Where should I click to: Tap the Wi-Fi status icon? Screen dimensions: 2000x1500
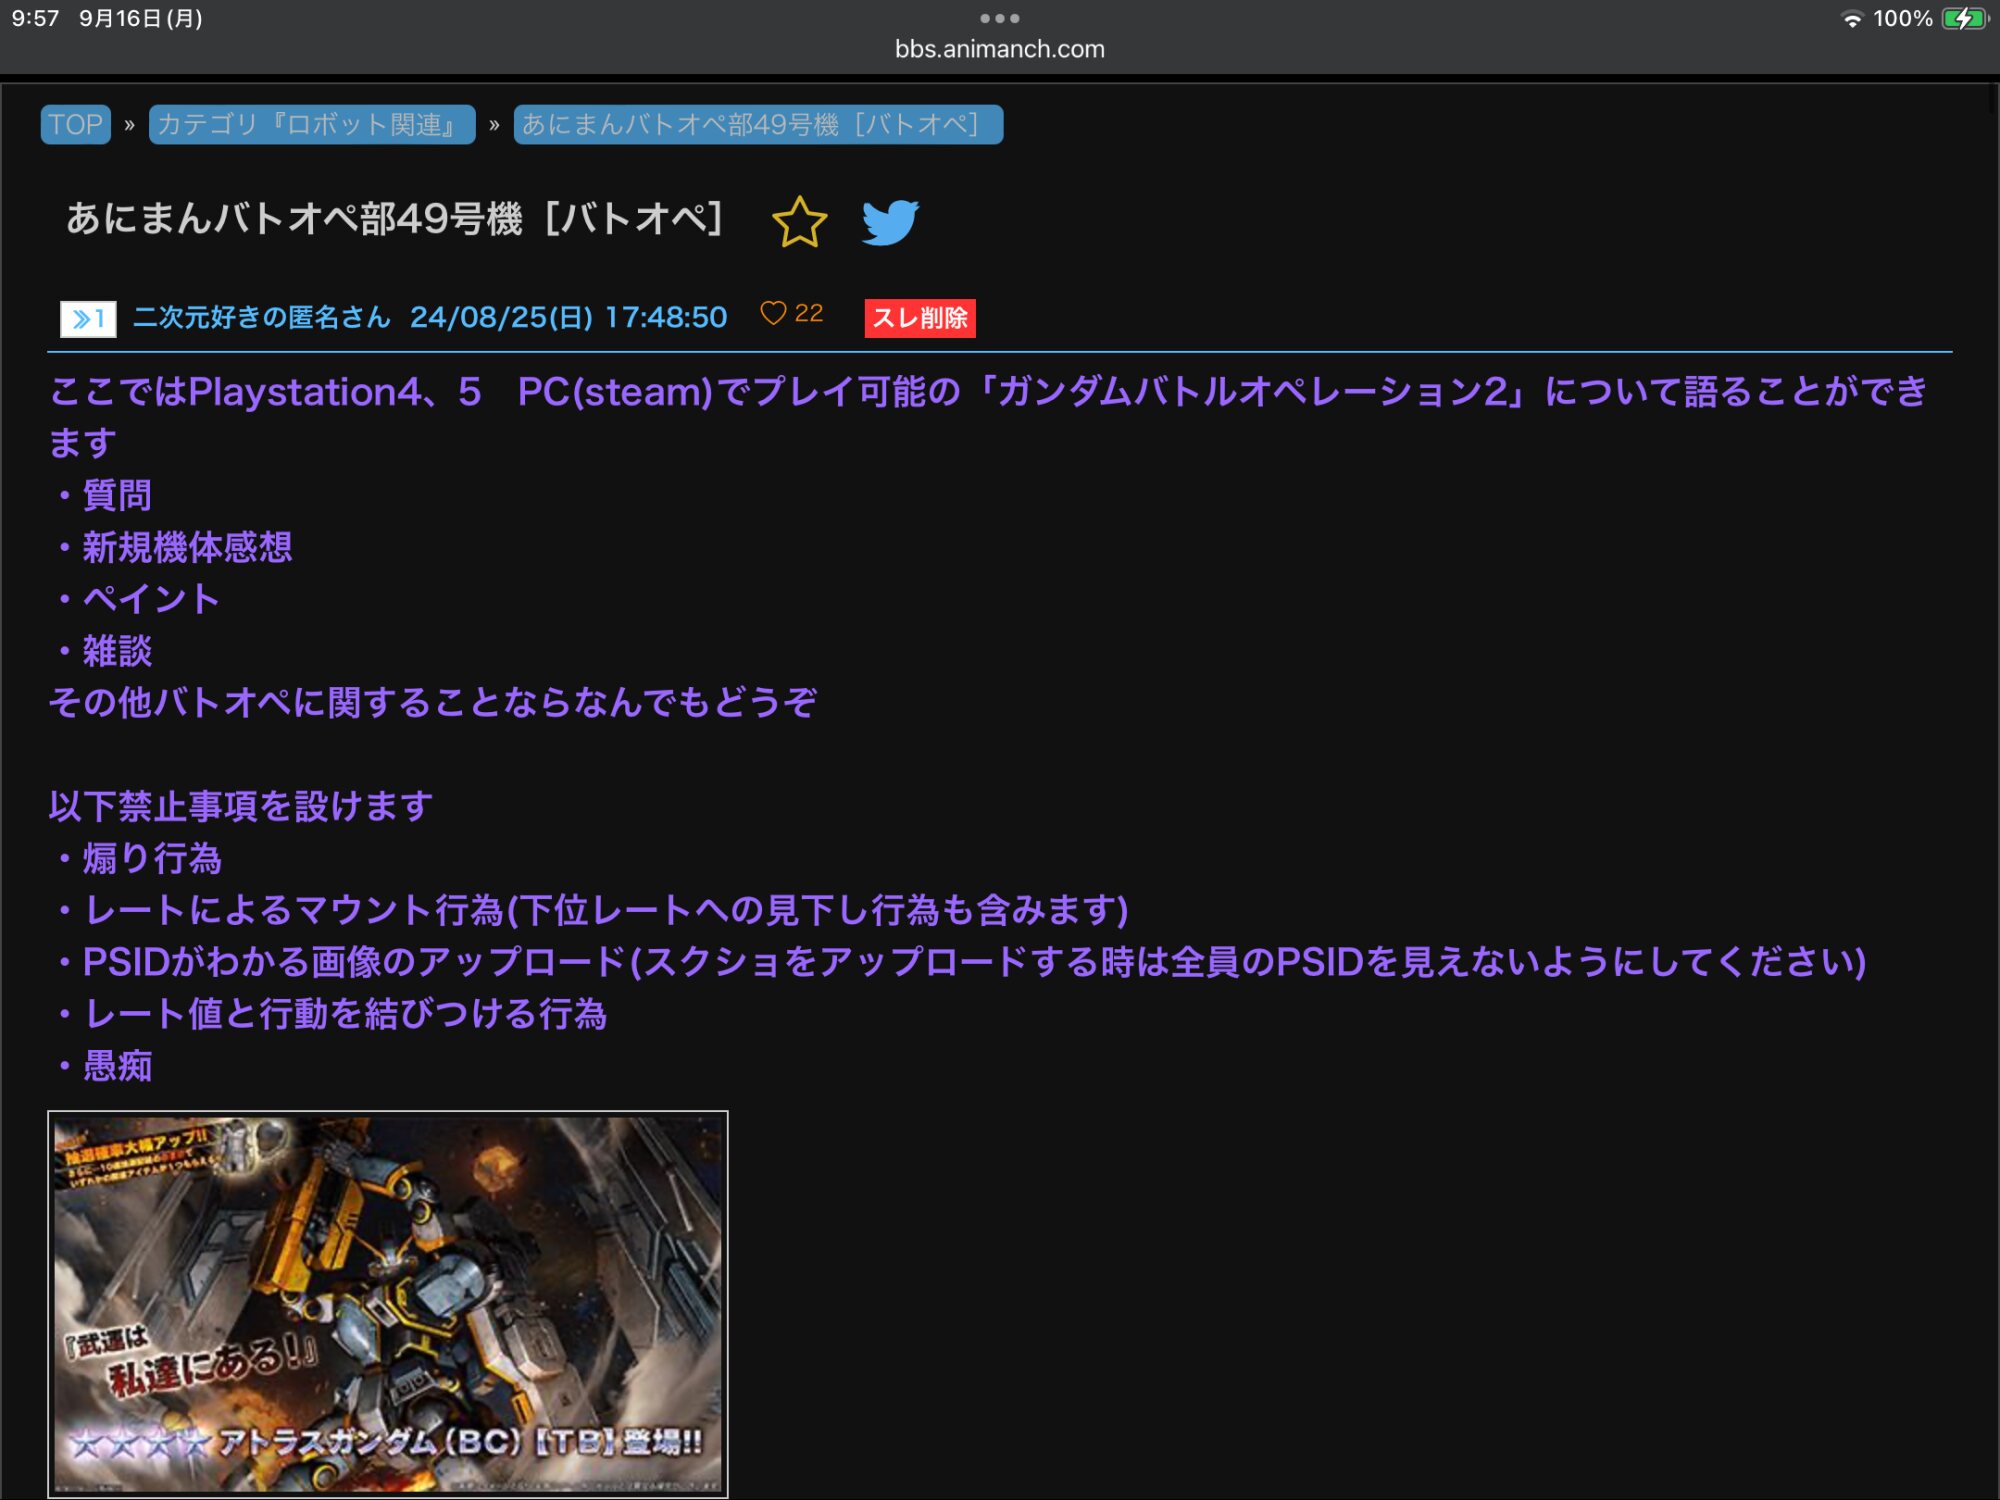click(1852, 19)
